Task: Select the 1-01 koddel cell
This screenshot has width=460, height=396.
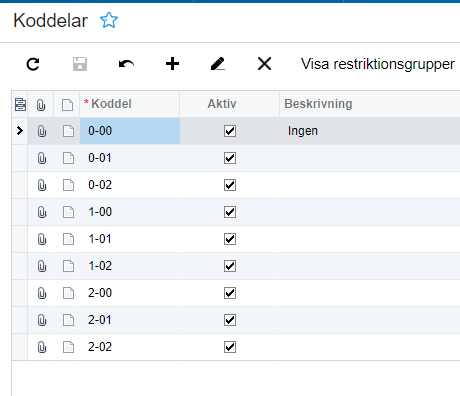Action: point(130,239)
